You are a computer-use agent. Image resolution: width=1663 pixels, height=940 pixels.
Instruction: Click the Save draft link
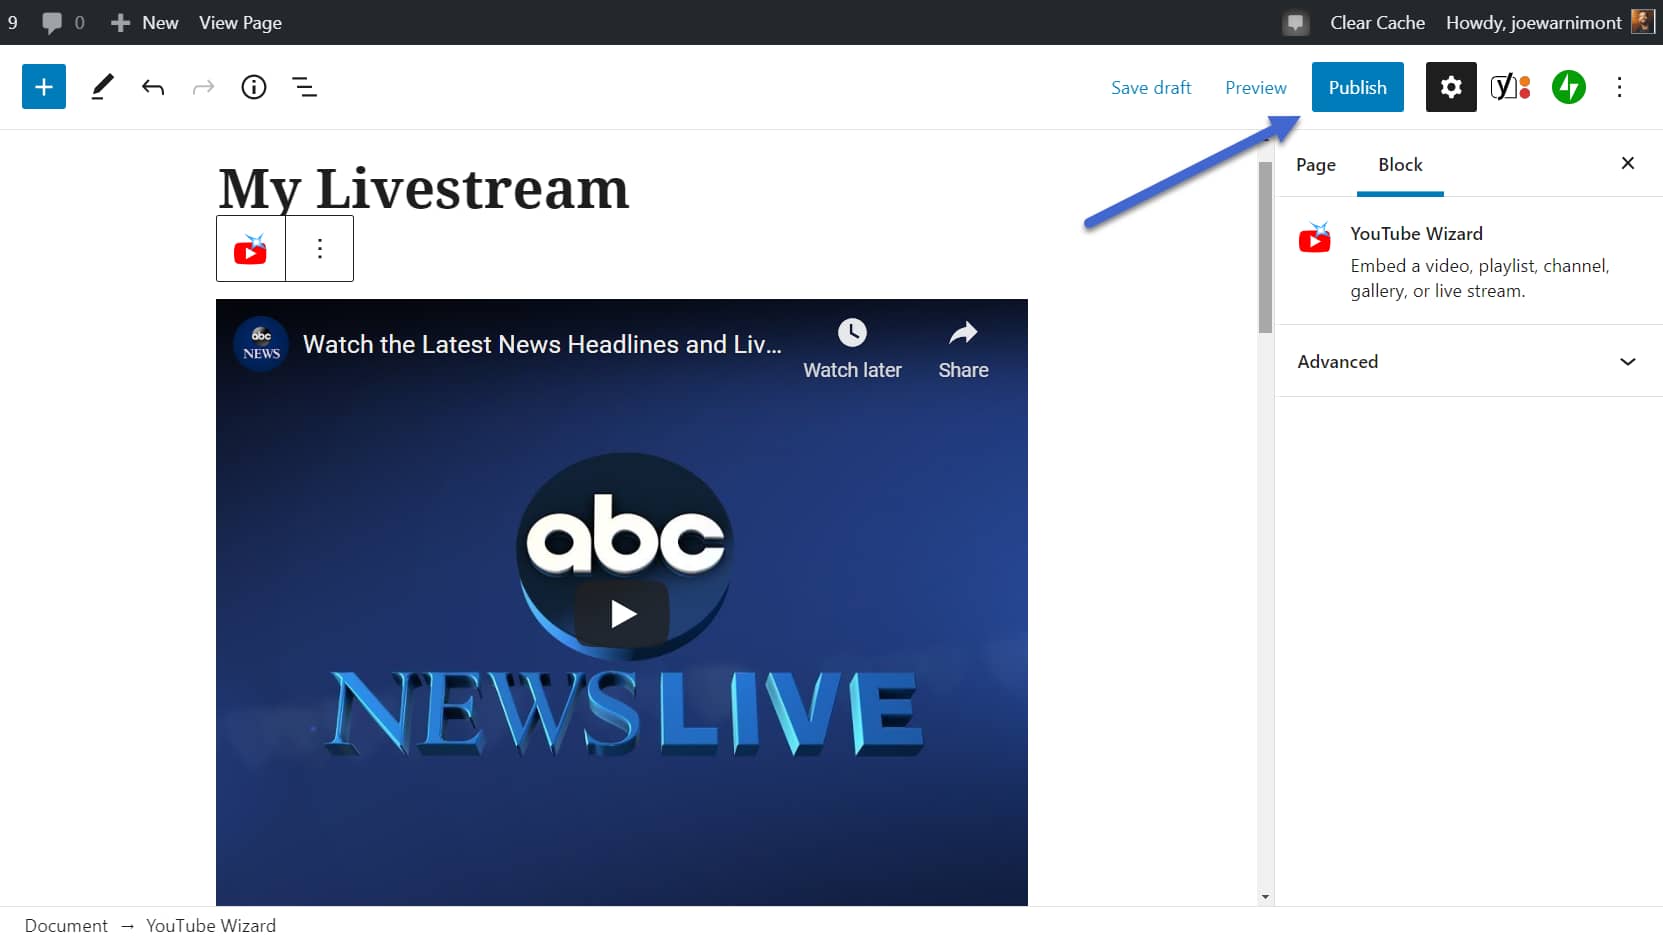click(1151, 88)
